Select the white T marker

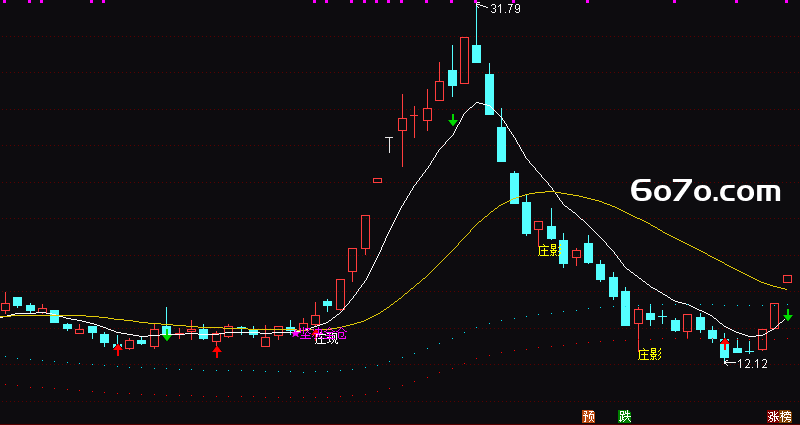pyautogui.click(x=390, y=145)
